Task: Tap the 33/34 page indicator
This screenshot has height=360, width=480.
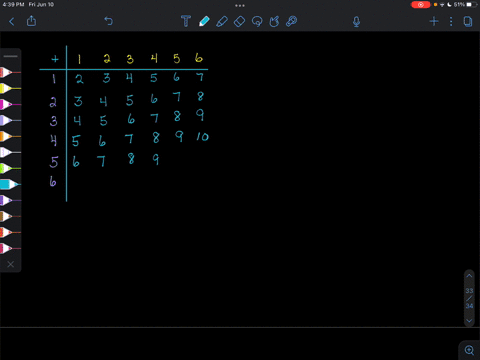Action: [x=469, y=298]
